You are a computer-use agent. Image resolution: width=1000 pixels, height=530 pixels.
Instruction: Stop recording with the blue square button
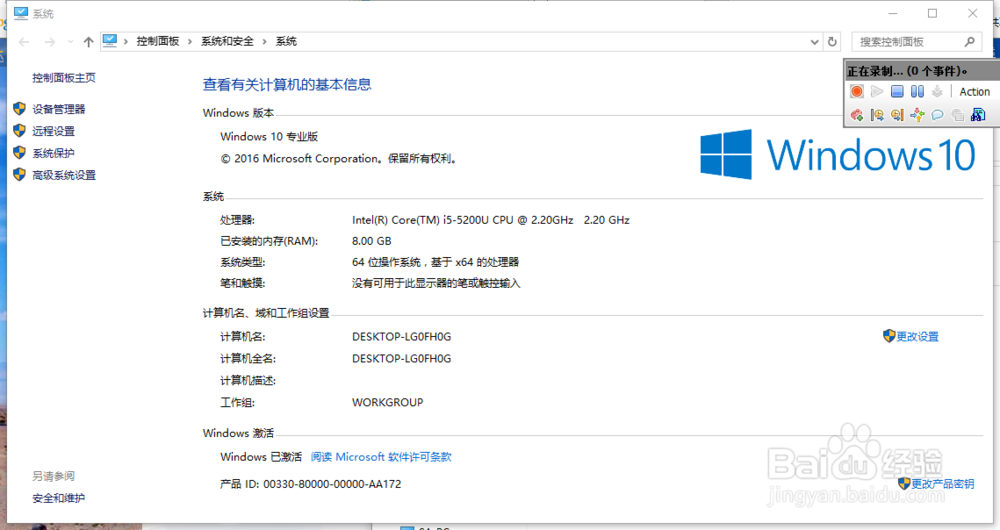click(x=897, y=91)
